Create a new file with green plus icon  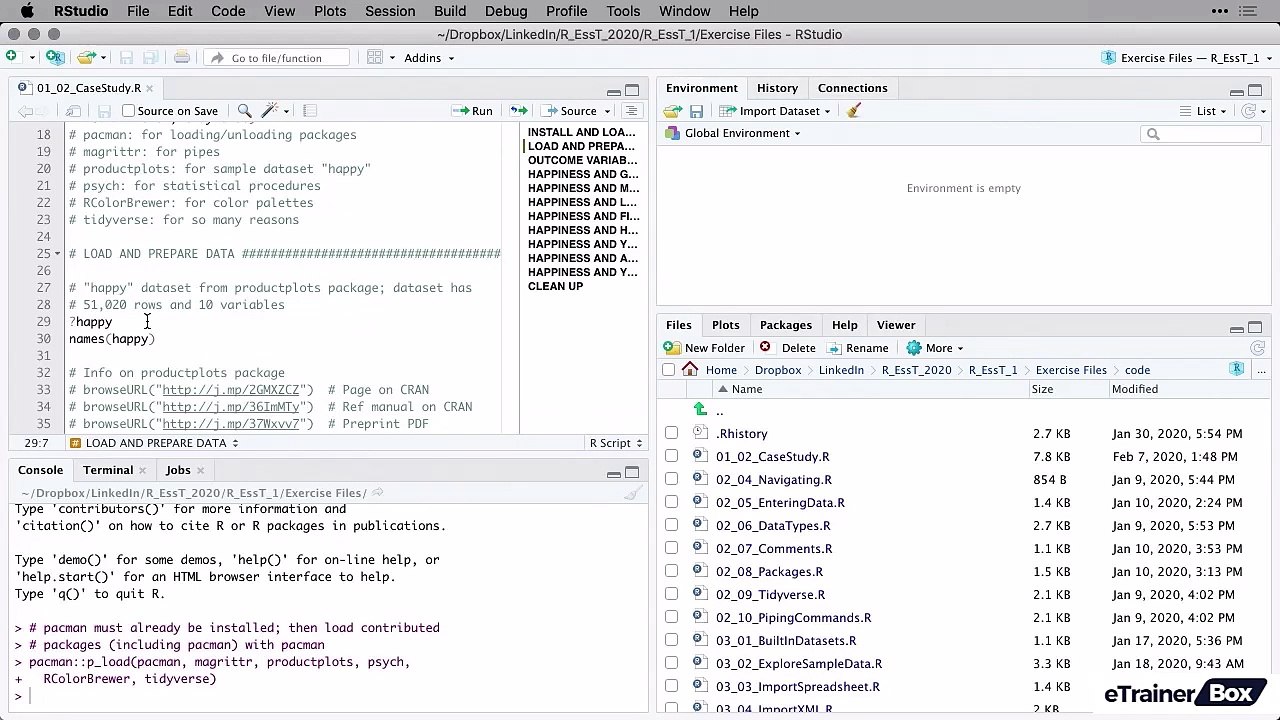[x=11, y=57]
